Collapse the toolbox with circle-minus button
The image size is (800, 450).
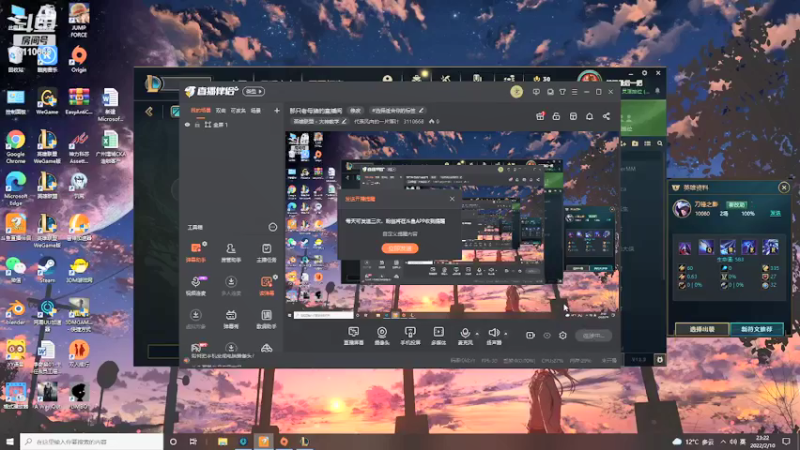272,227
